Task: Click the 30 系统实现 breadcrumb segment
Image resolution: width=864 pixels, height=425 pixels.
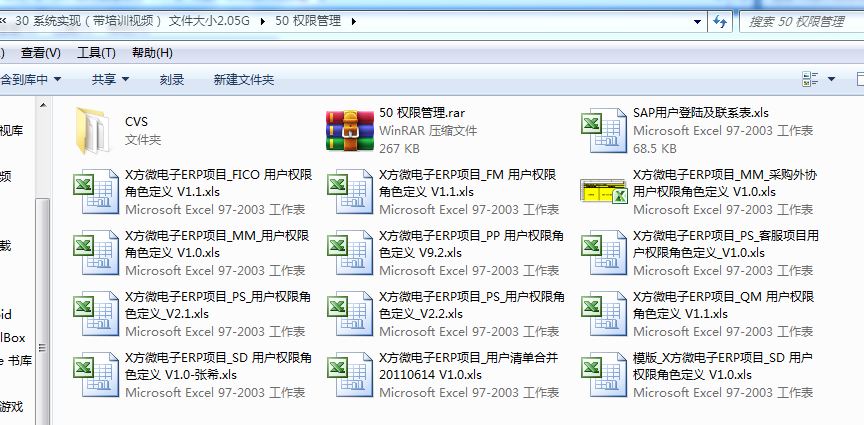Action: (133, 21)
